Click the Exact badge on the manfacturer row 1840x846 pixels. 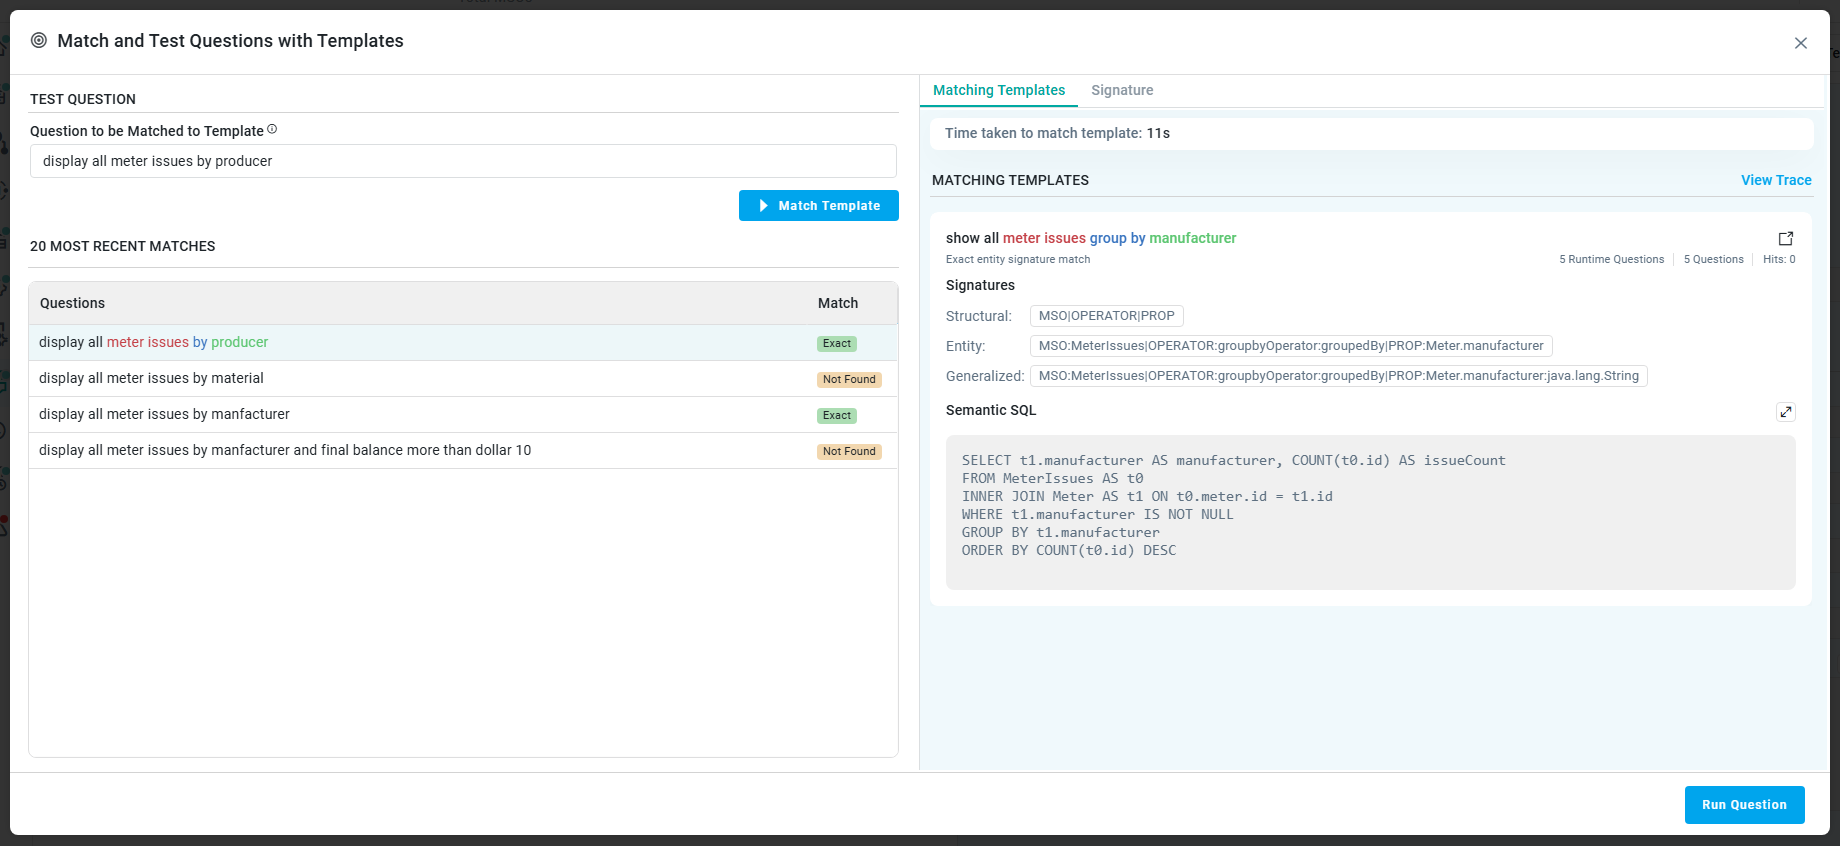pyautogui.click(x=837, y=415)
